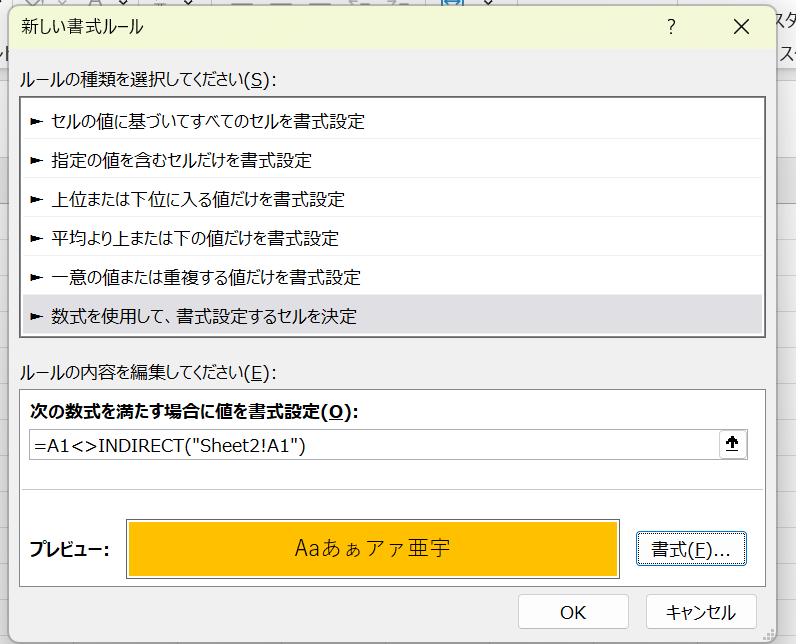
Task: Click the 次の数式を満たす場合に値を書式設定(O) label
Action: (194, 411)
